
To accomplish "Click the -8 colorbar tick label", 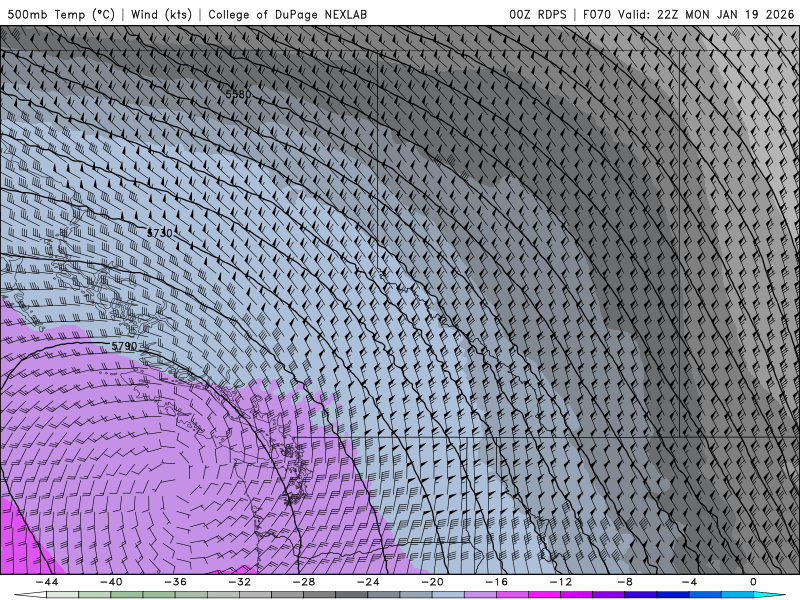I will [x=626, y=582].
